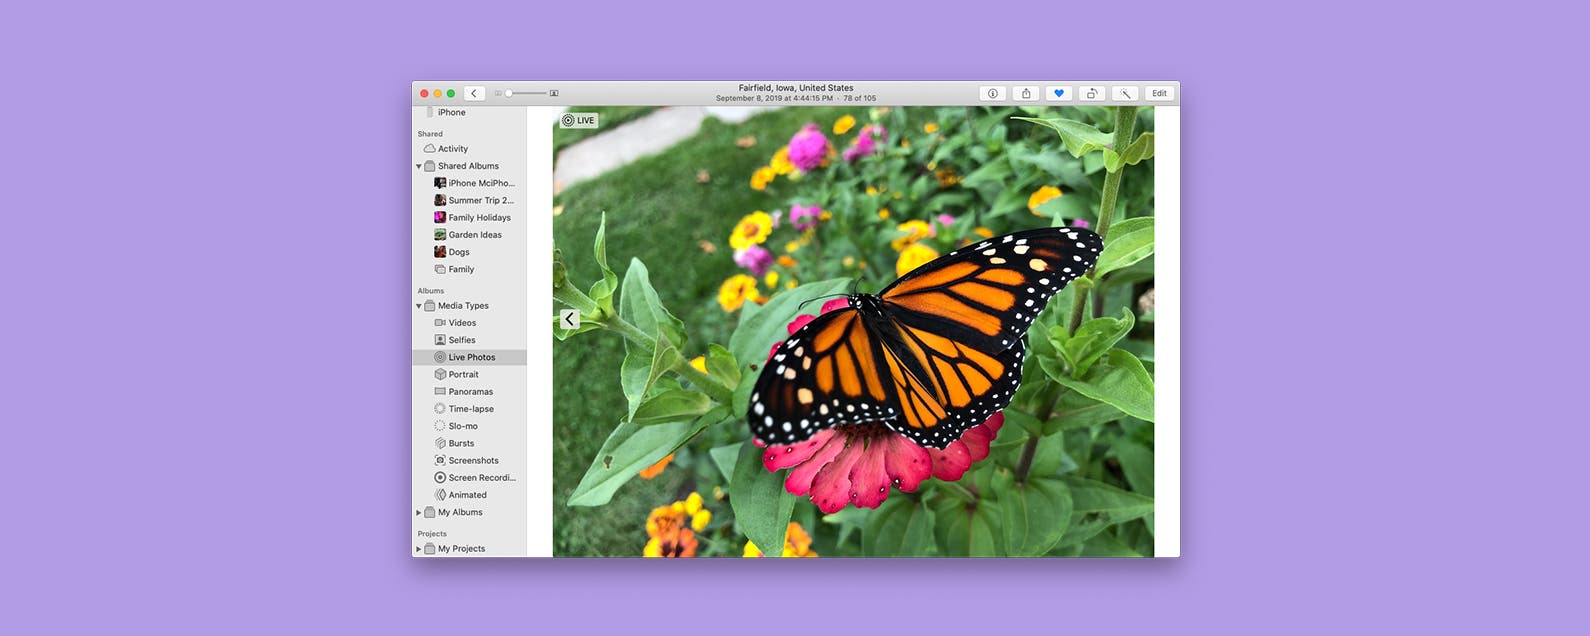This screenshot has width=1590, height=636.
Task: Open the Activity cloud item
Action: pos(452,149)
